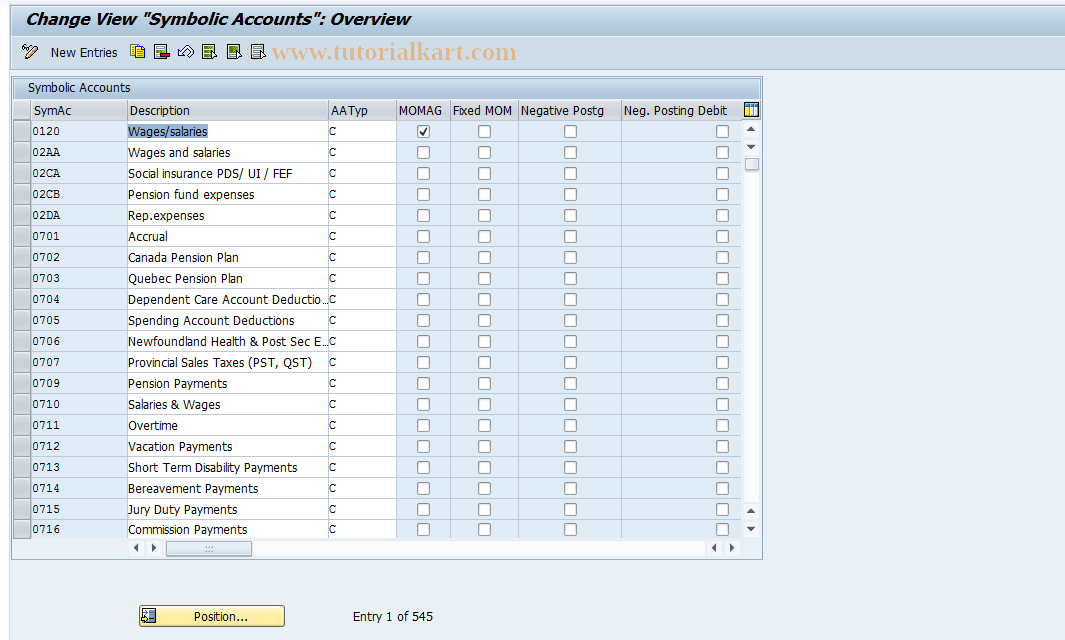Click the Copy As icon

pos(137,52)
